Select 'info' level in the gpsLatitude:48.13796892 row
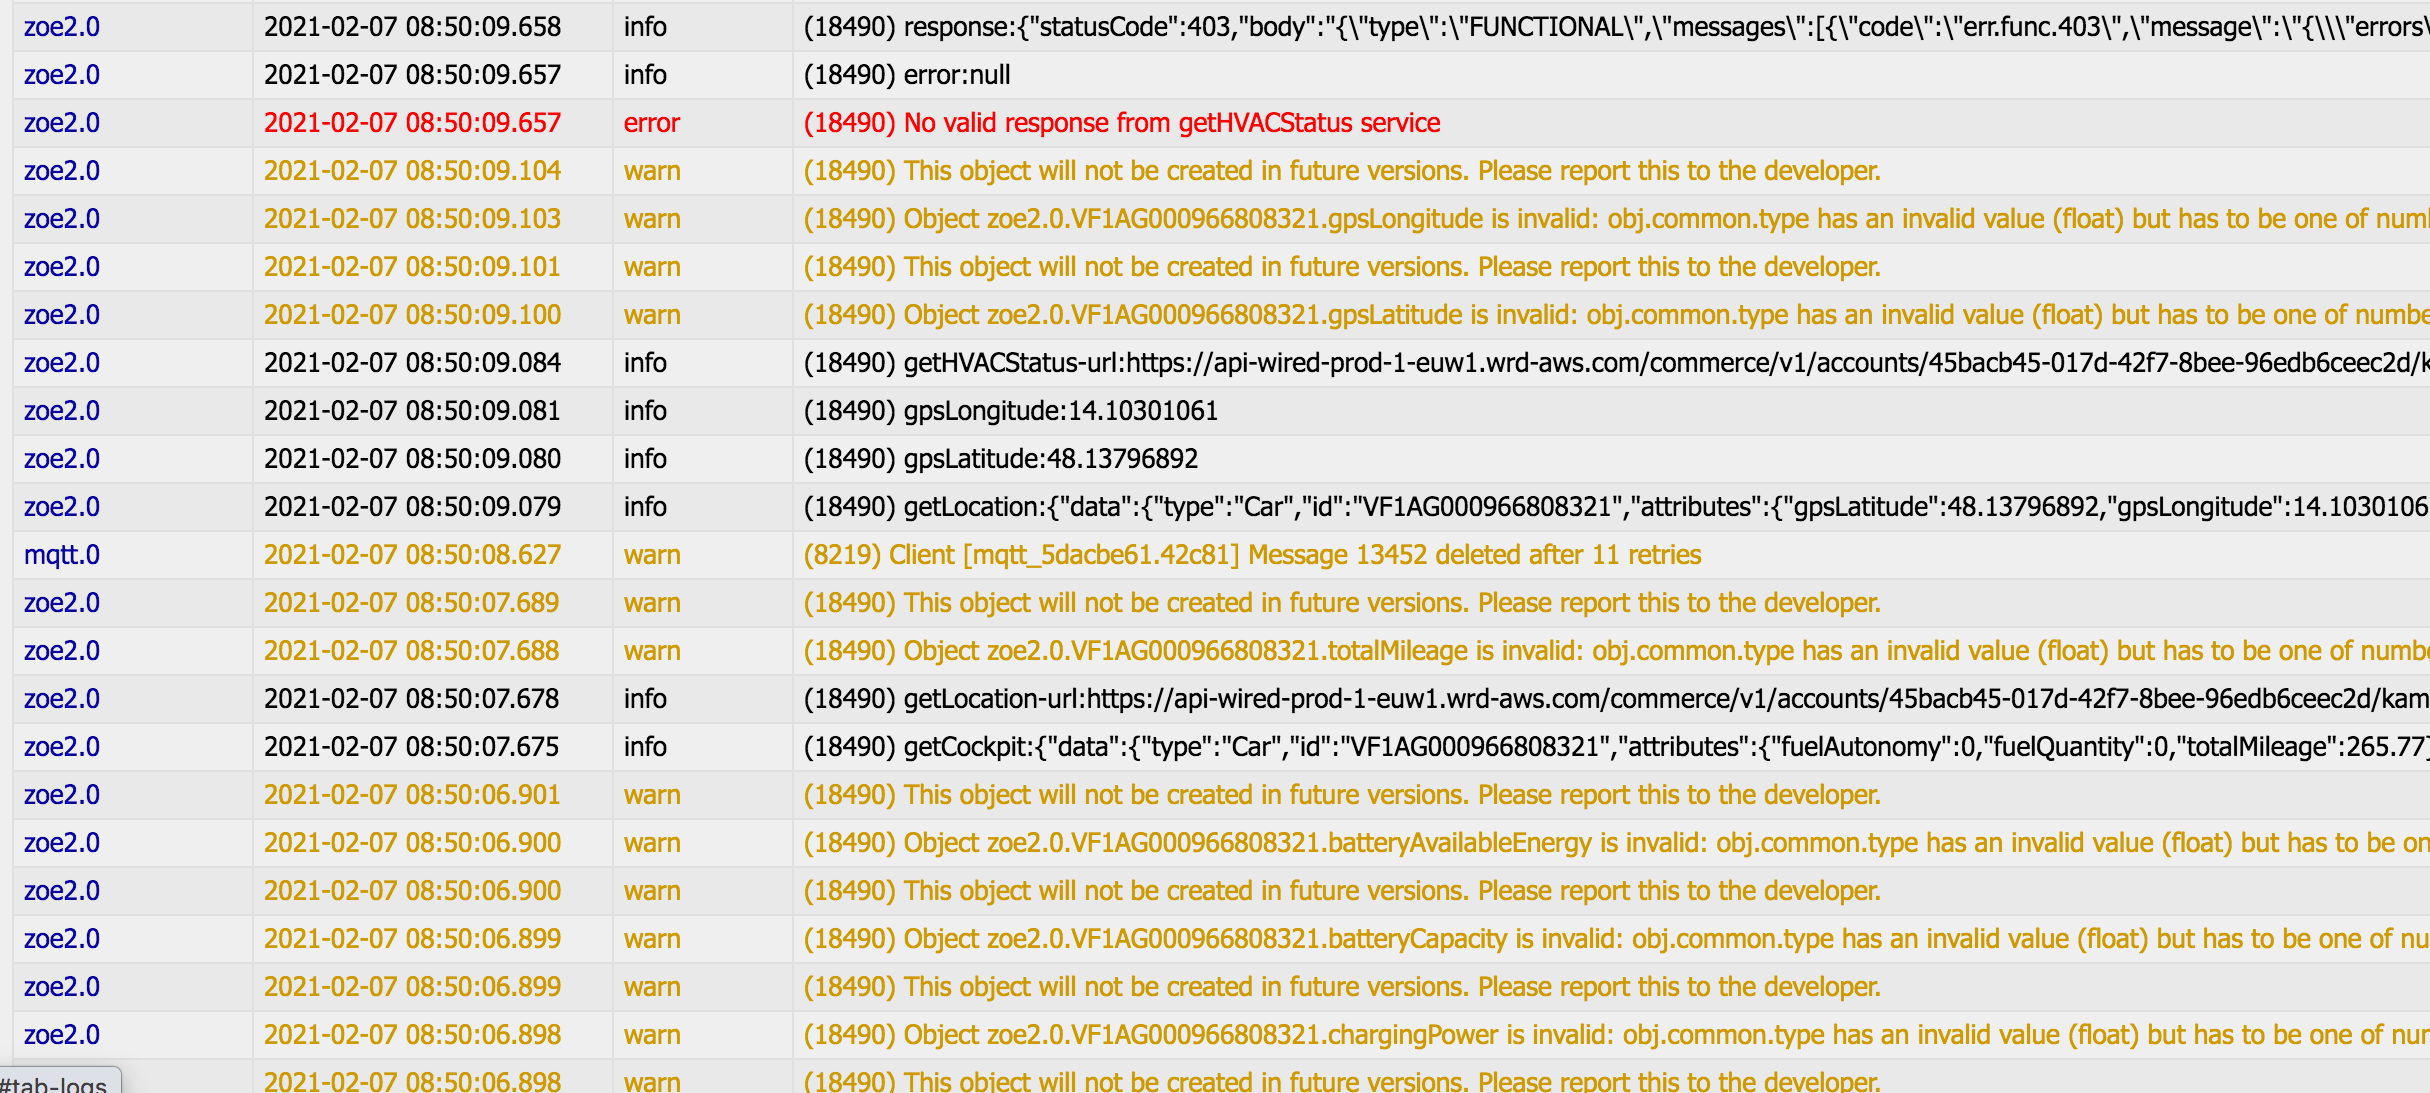The image size is (2430, 1093). click(x=645, y=459)
